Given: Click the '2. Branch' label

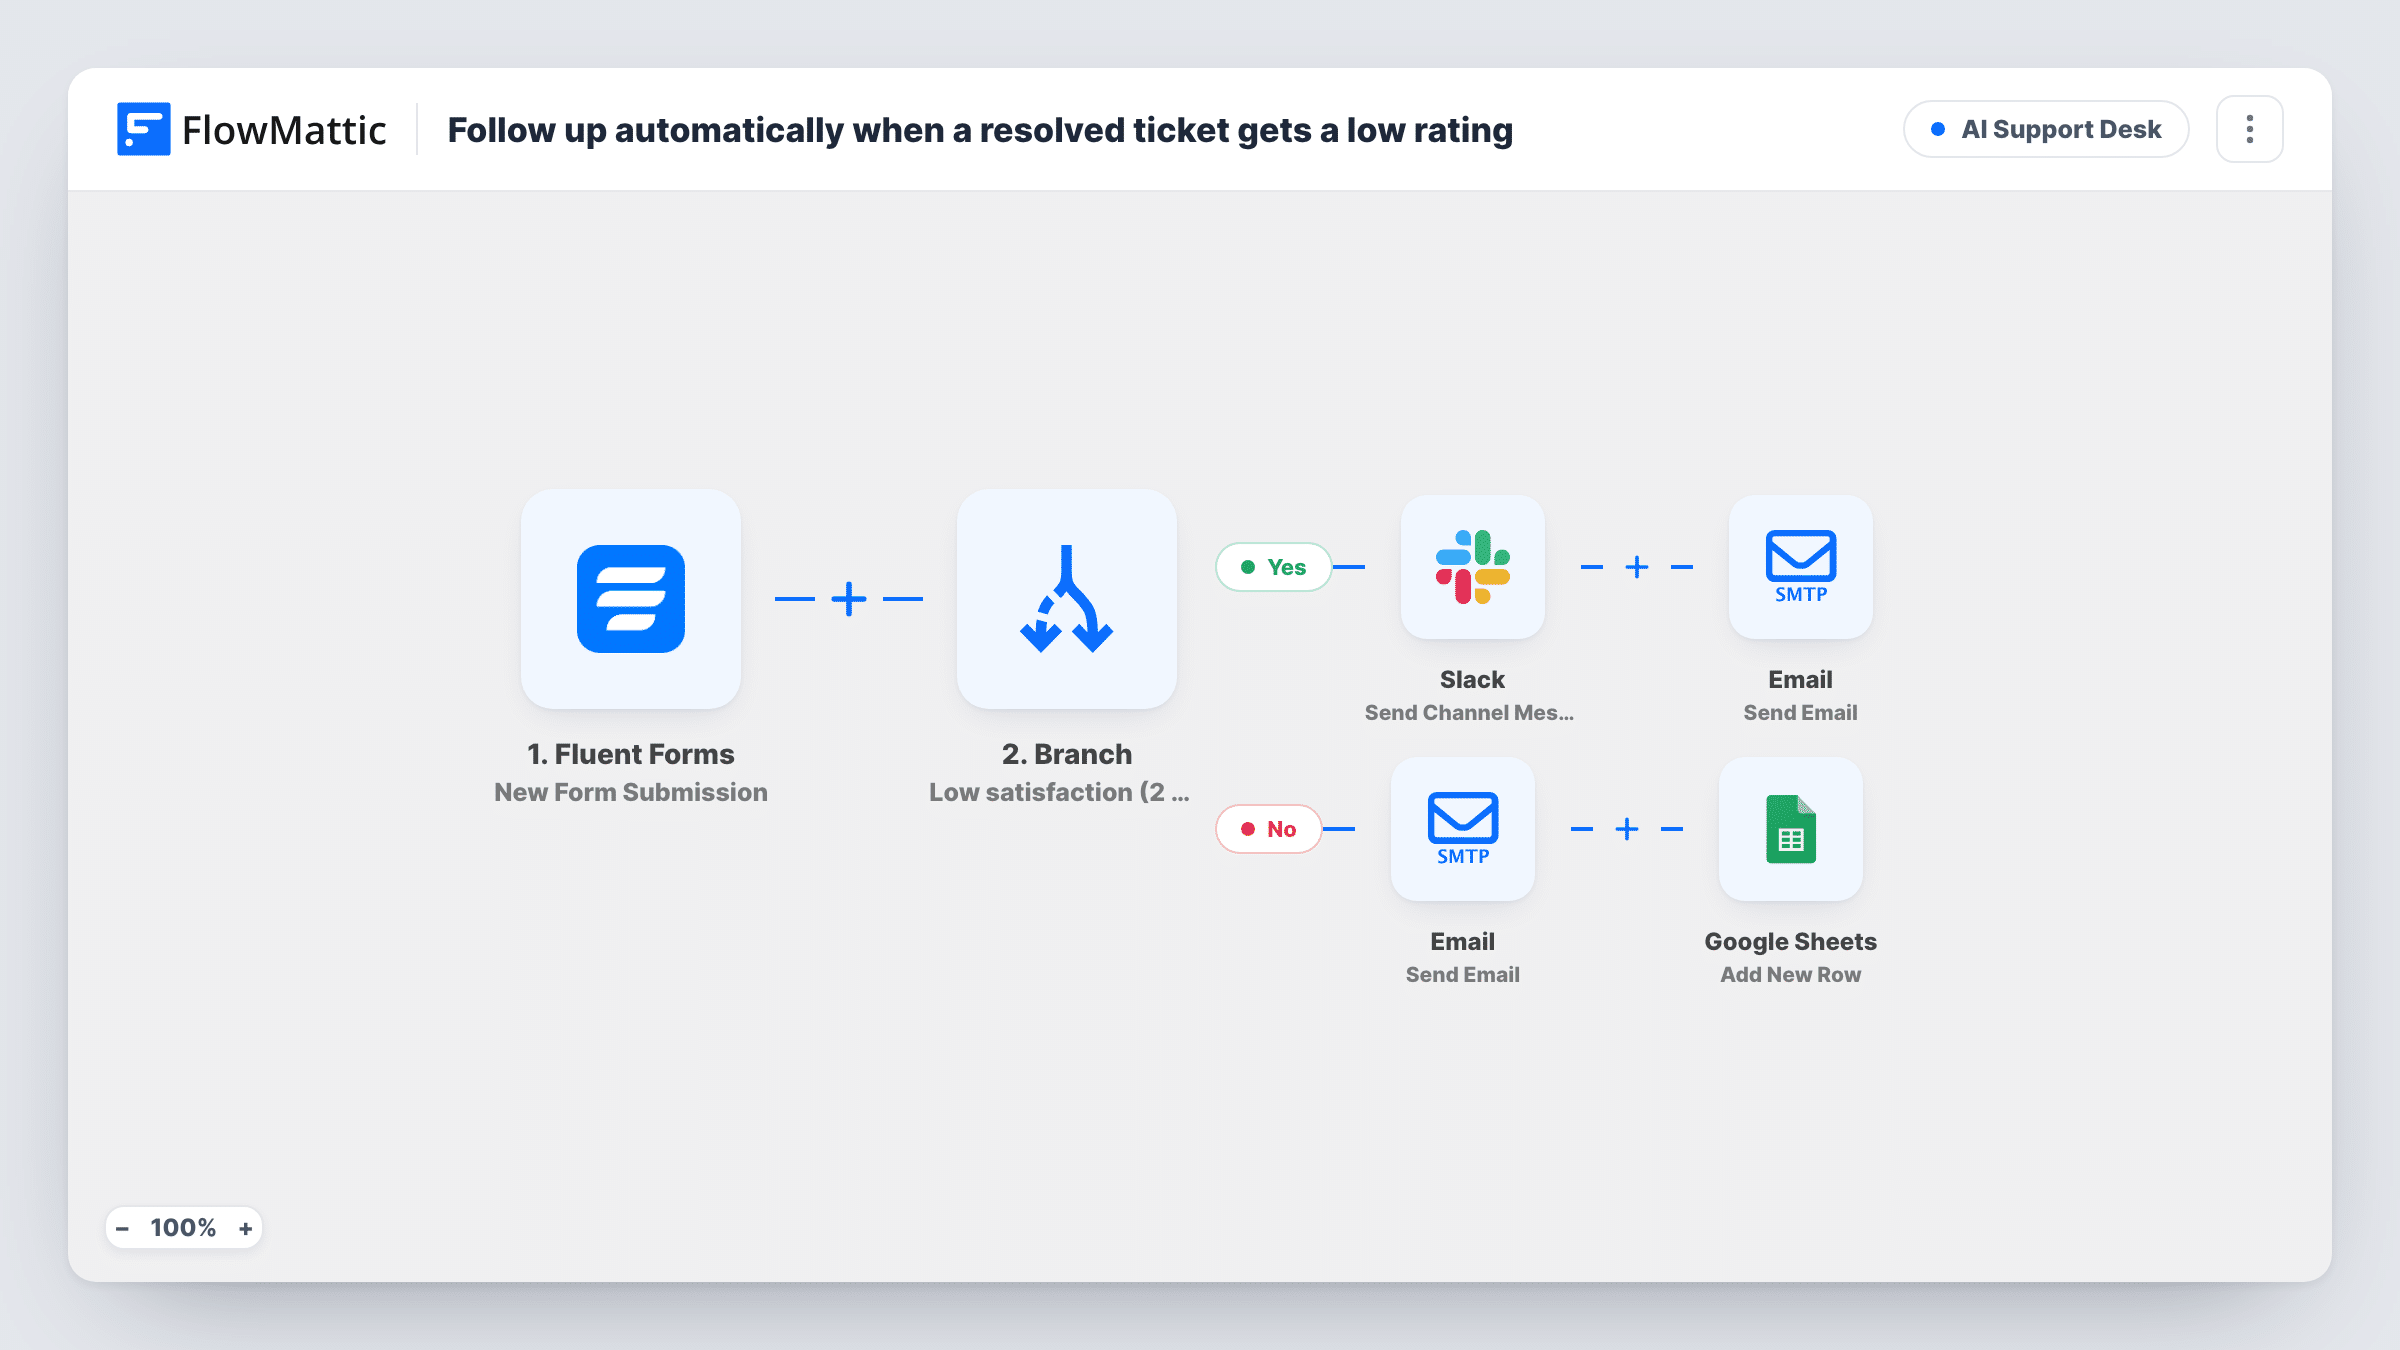Looking at the screenshot, I should (x=1067, y=754).
